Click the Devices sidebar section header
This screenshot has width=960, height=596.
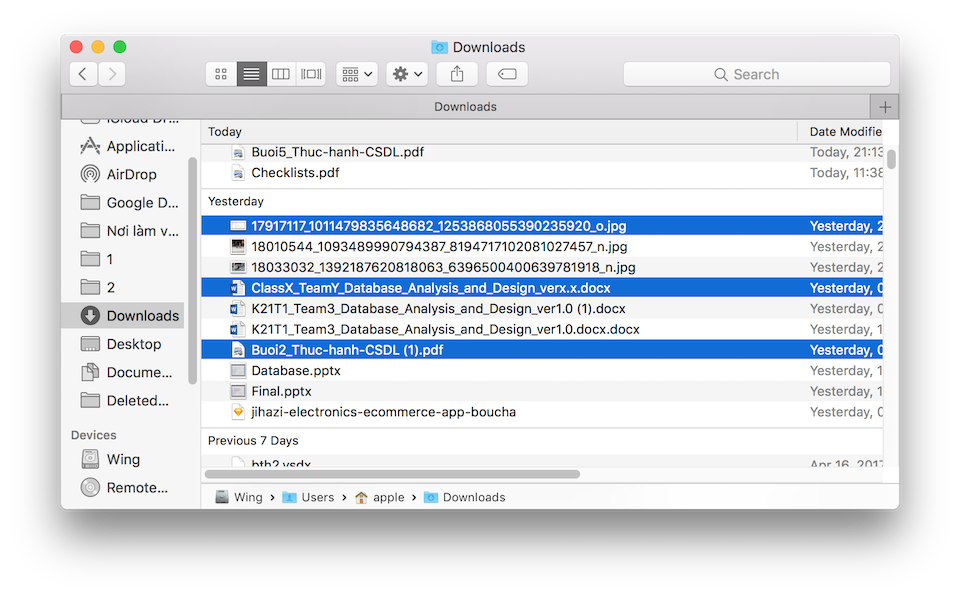(x=94, y=435)
